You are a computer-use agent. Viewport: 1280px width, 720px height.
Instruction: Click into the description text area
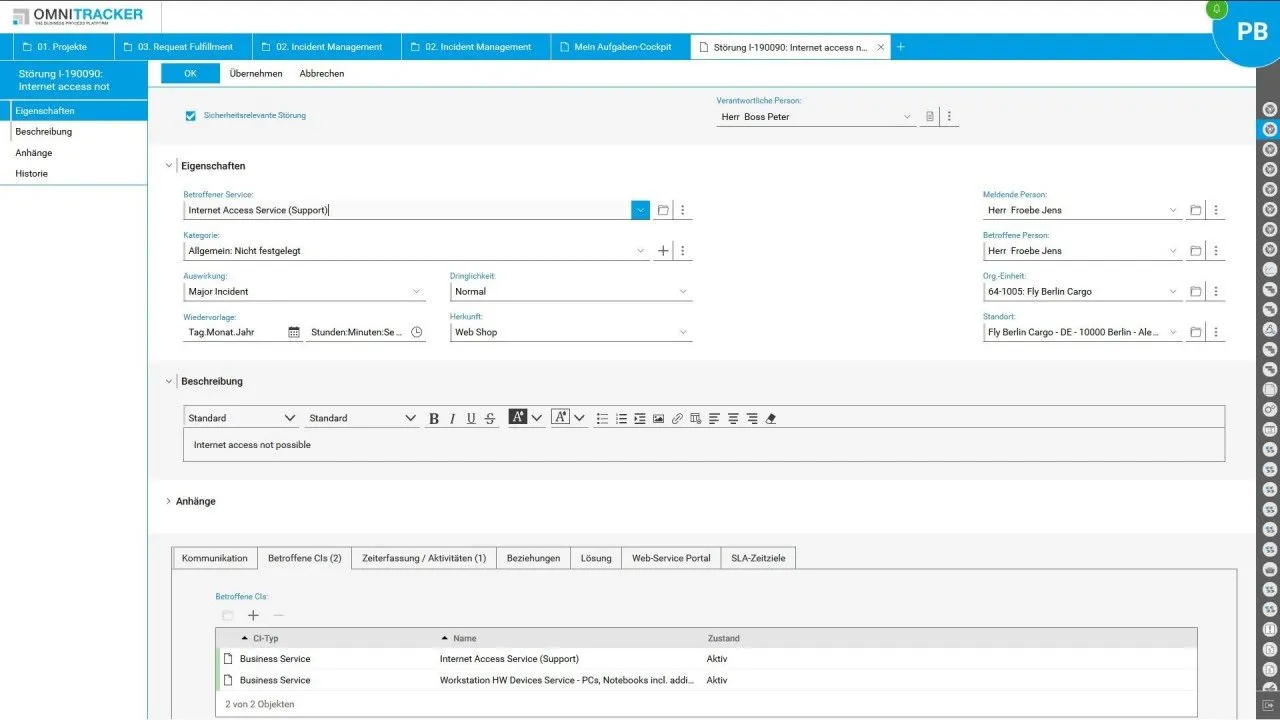click(704, 445)
